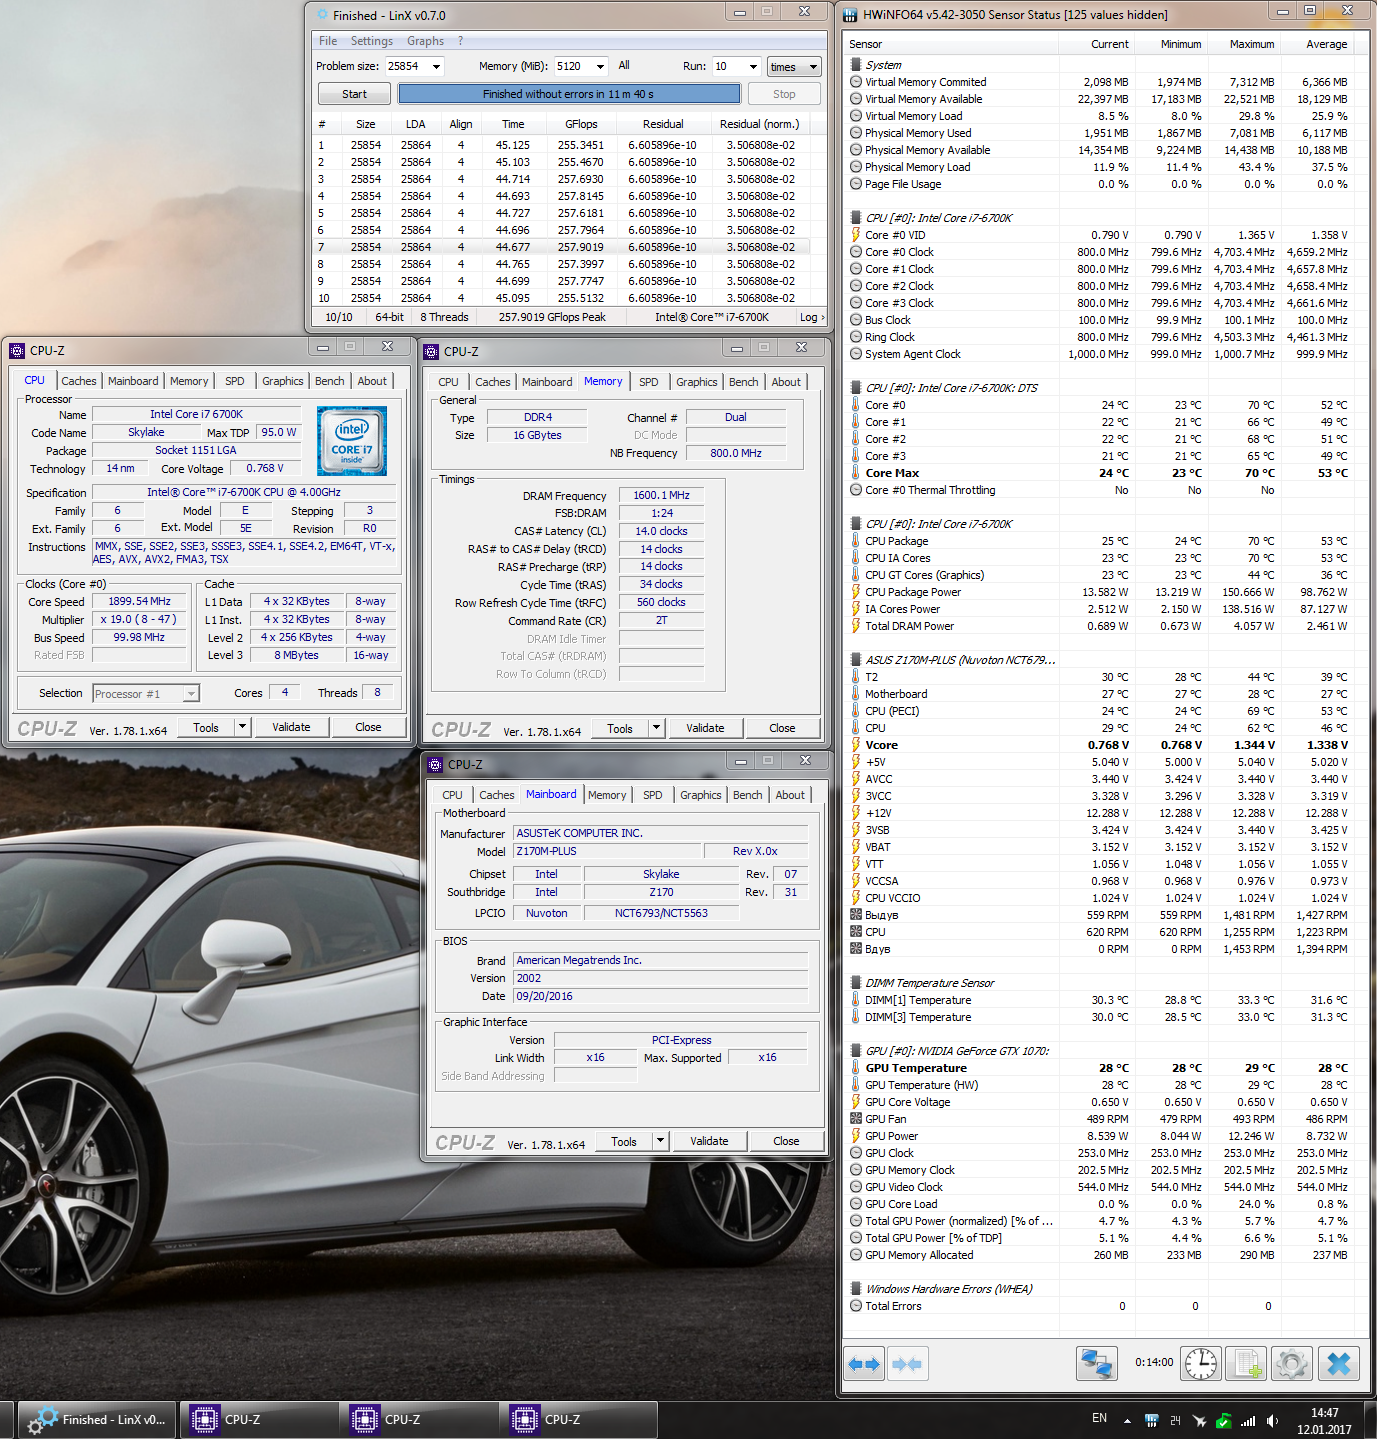Activate the LinX taskbar button
The height and width of the screenshot is (1439, 1377).
97,1420
